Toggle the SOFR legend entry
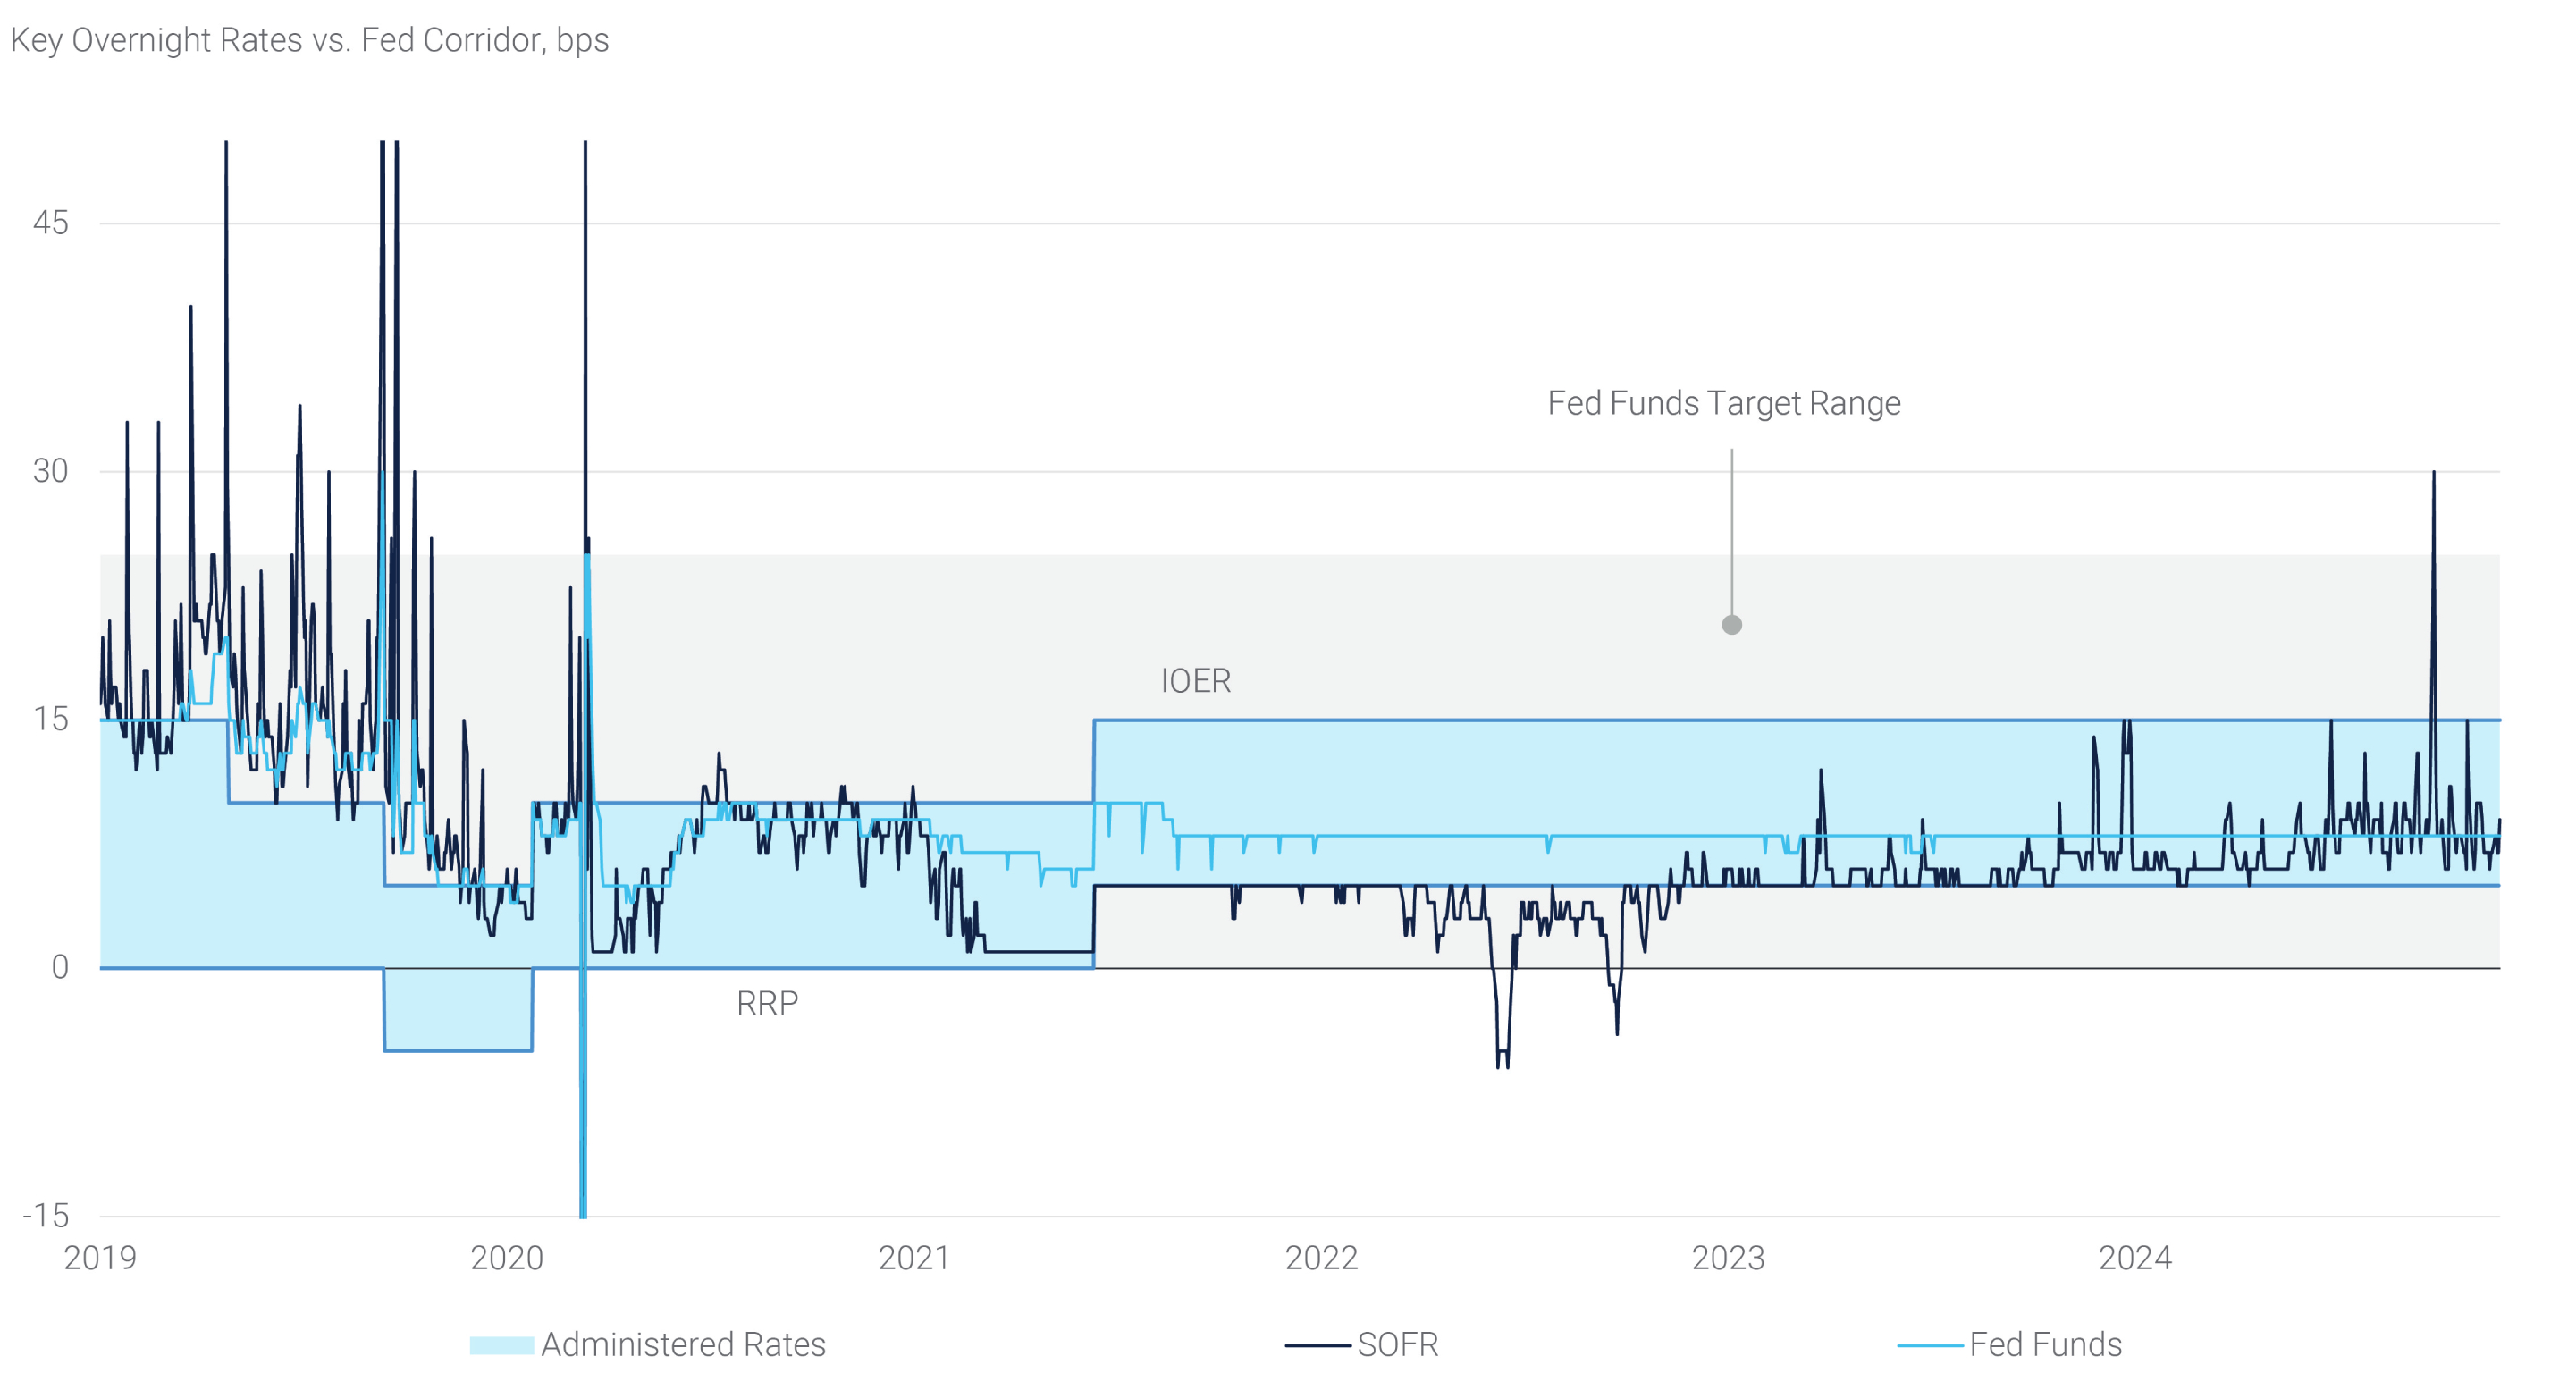The height and width of the screenshot is (1390, 2576). tap(1397, 1345)
